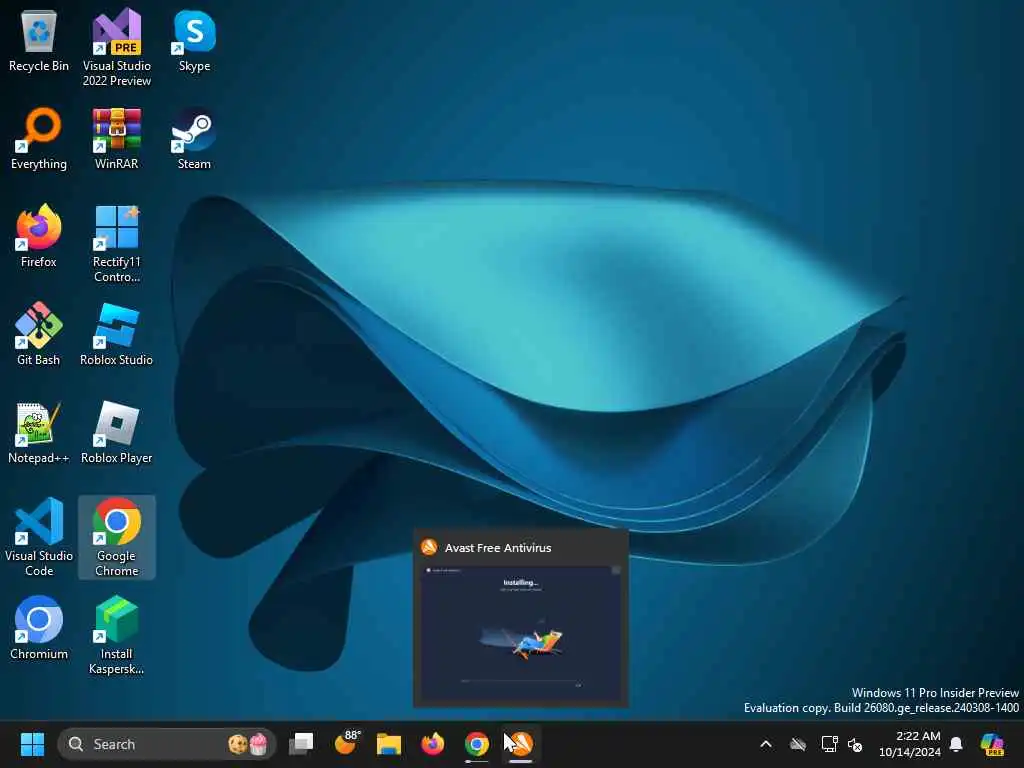Select the Roblox Player desktop shortcut
Viewport: 1024px width, 768px height.
click(117, 432)
